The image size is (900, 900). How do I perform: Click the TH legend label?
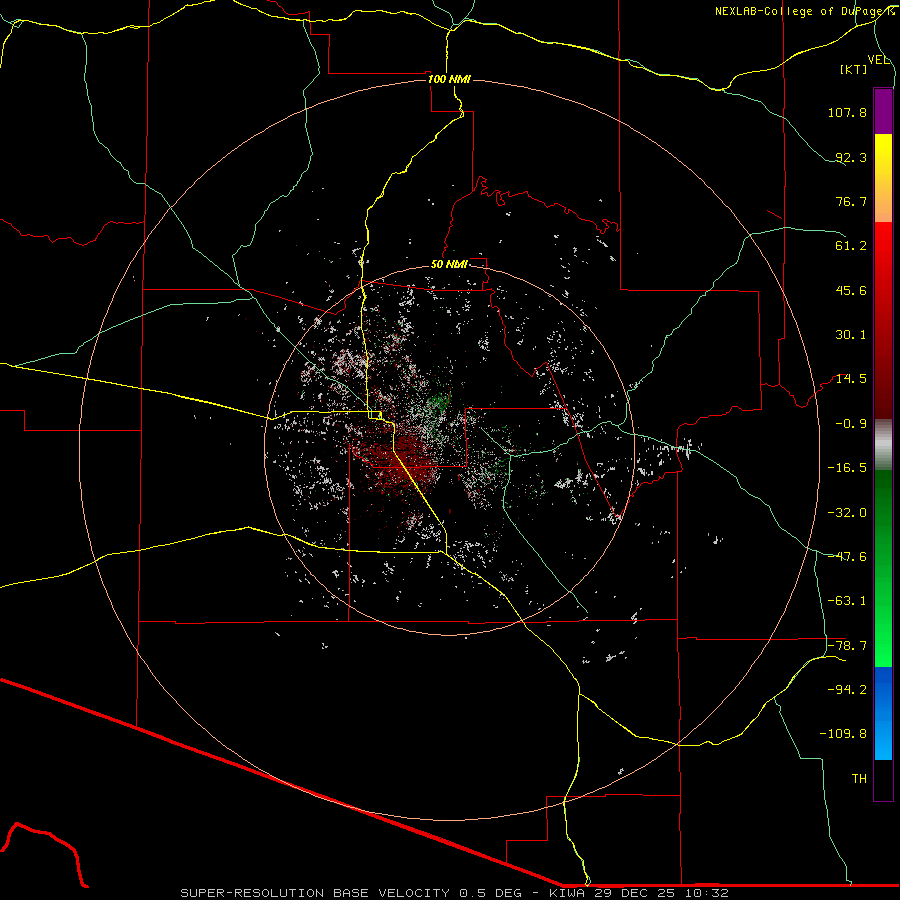pos(859,779)
